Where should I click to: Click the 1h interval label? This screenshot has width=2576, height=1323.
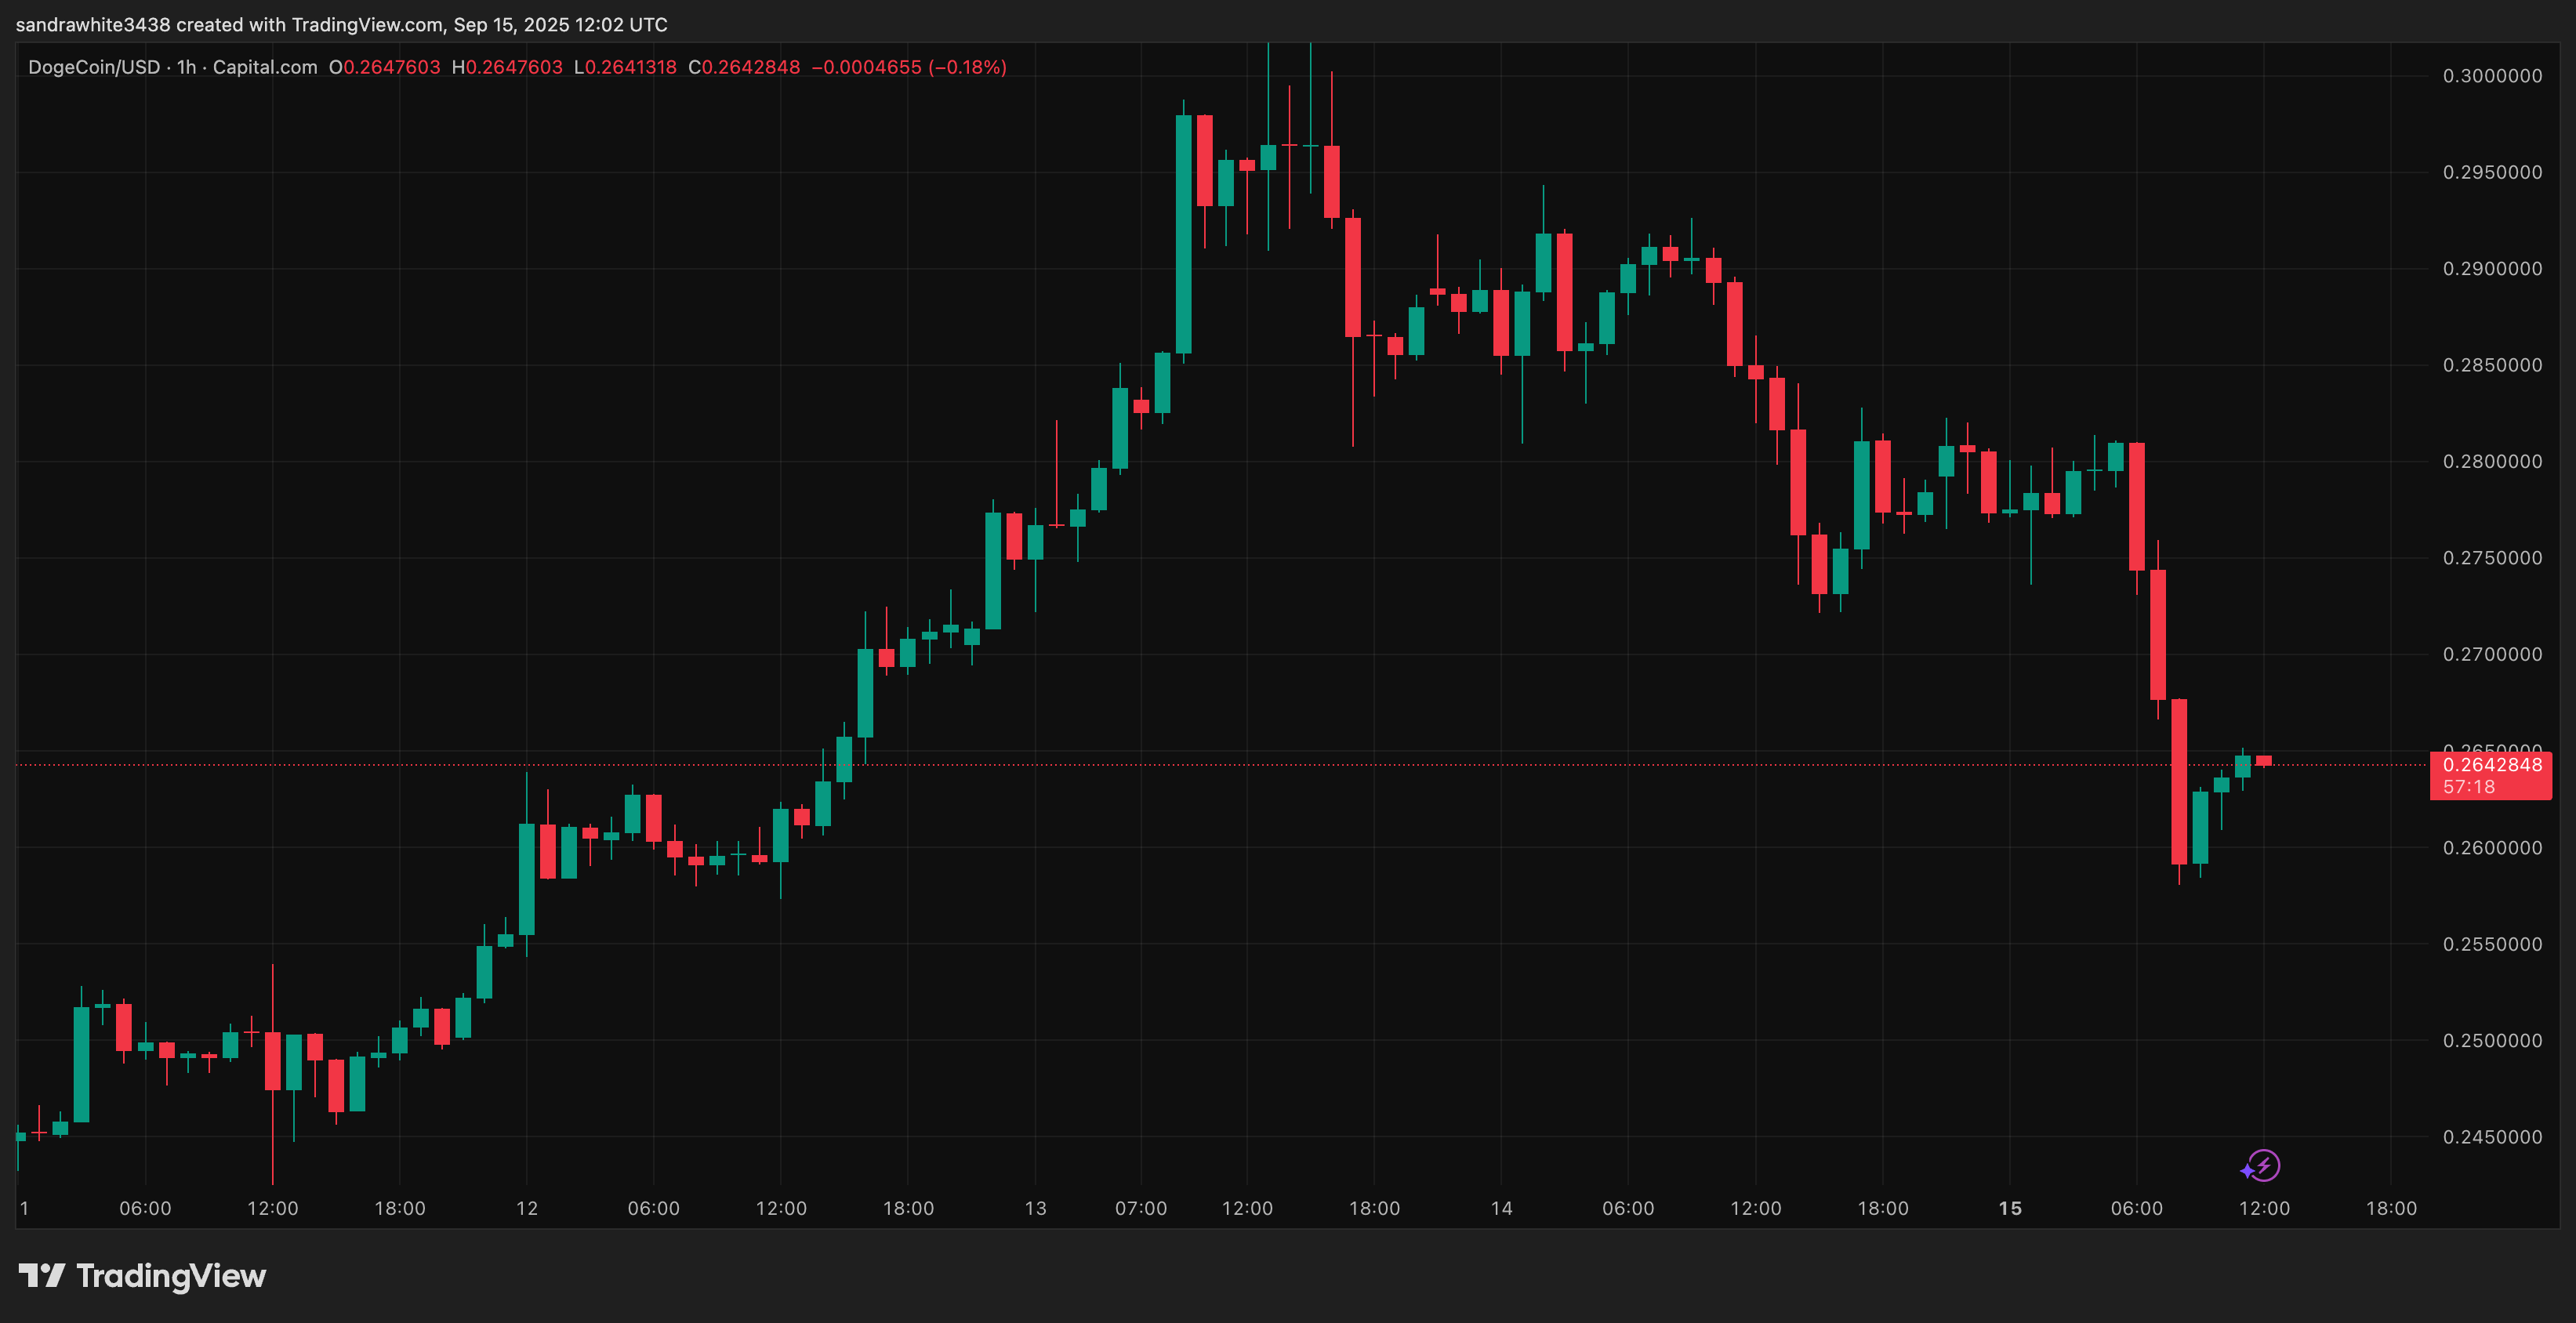pos(186,67)
